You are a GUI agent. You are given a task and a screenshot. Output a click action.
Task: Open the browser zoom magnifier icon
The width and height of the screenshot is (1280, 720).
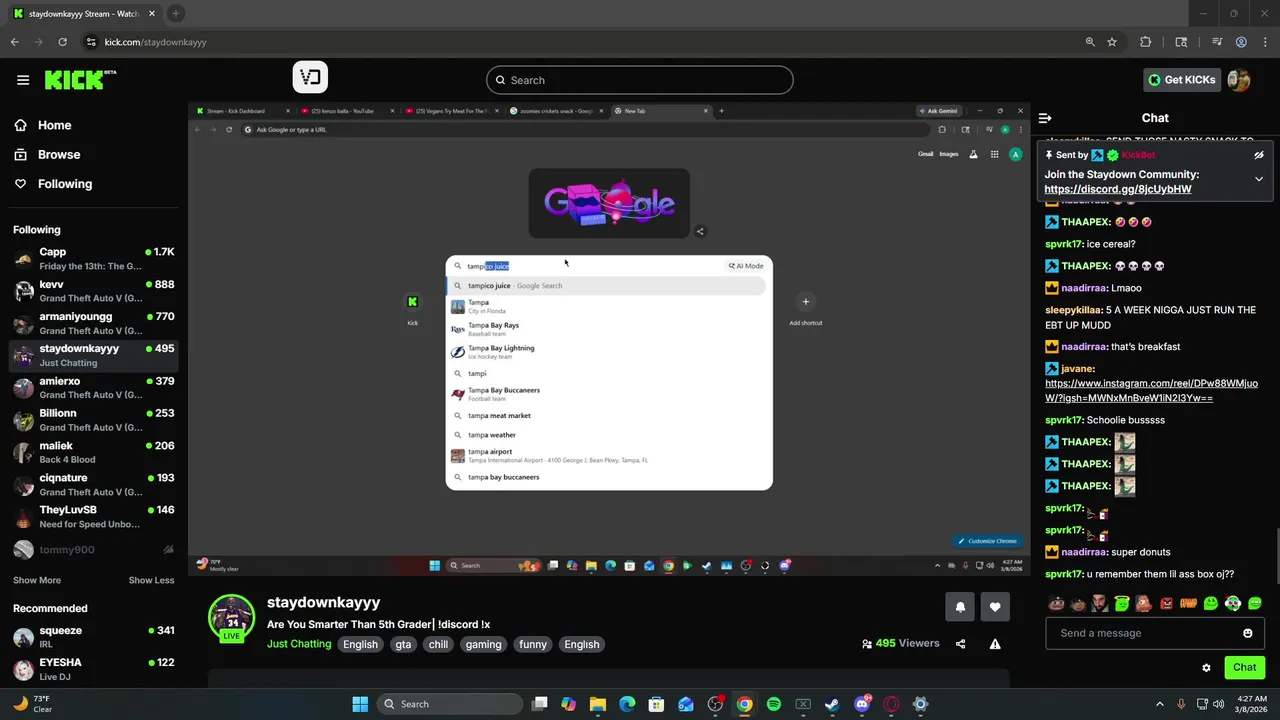tap(1090, 42)
